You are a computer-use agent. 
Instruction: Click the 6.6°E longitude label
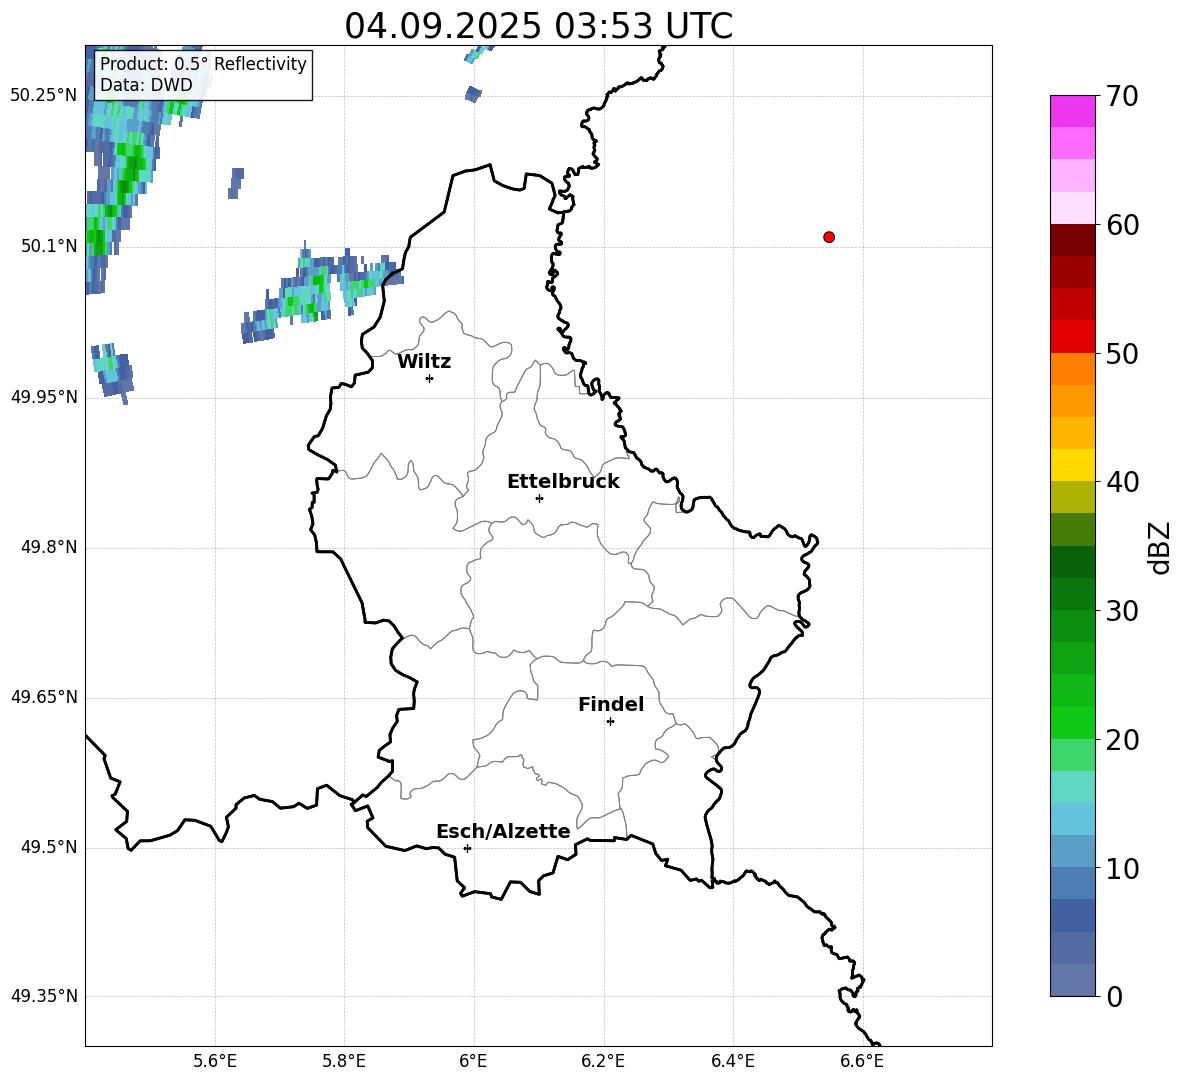tap(862, 1061)
